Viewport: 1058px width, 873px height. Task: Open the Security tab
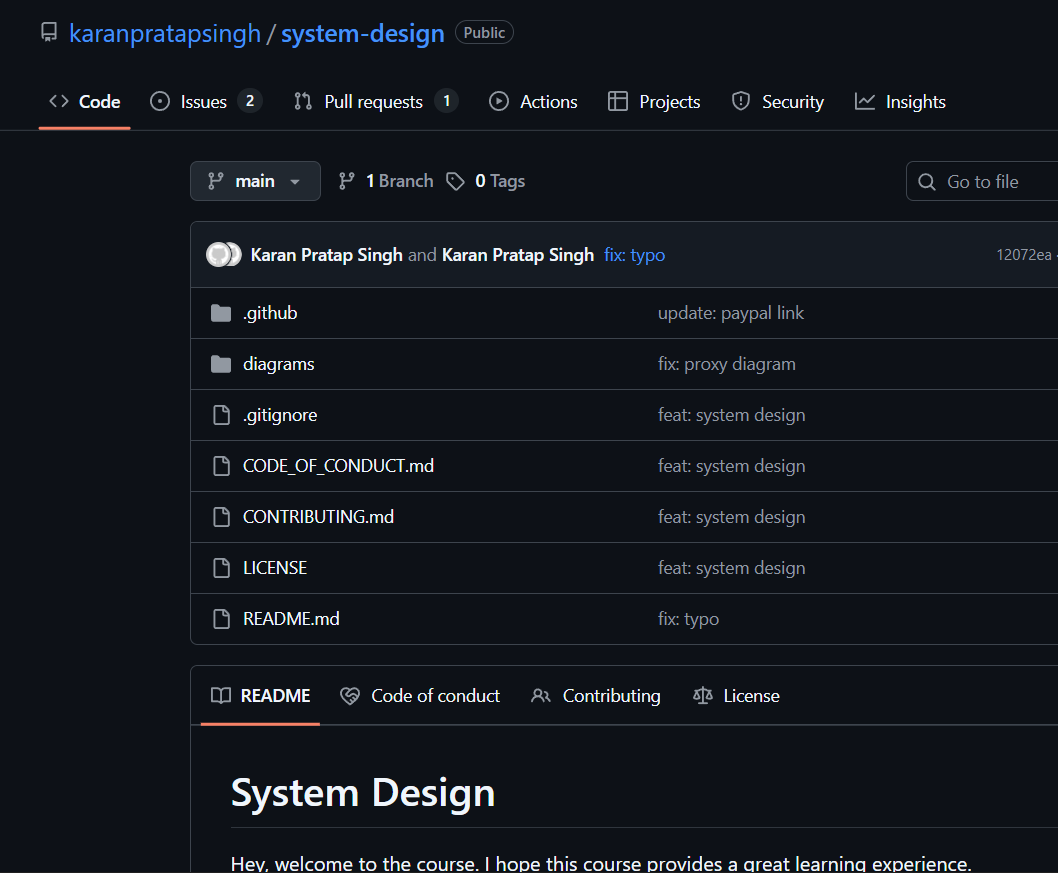[777, 102]
